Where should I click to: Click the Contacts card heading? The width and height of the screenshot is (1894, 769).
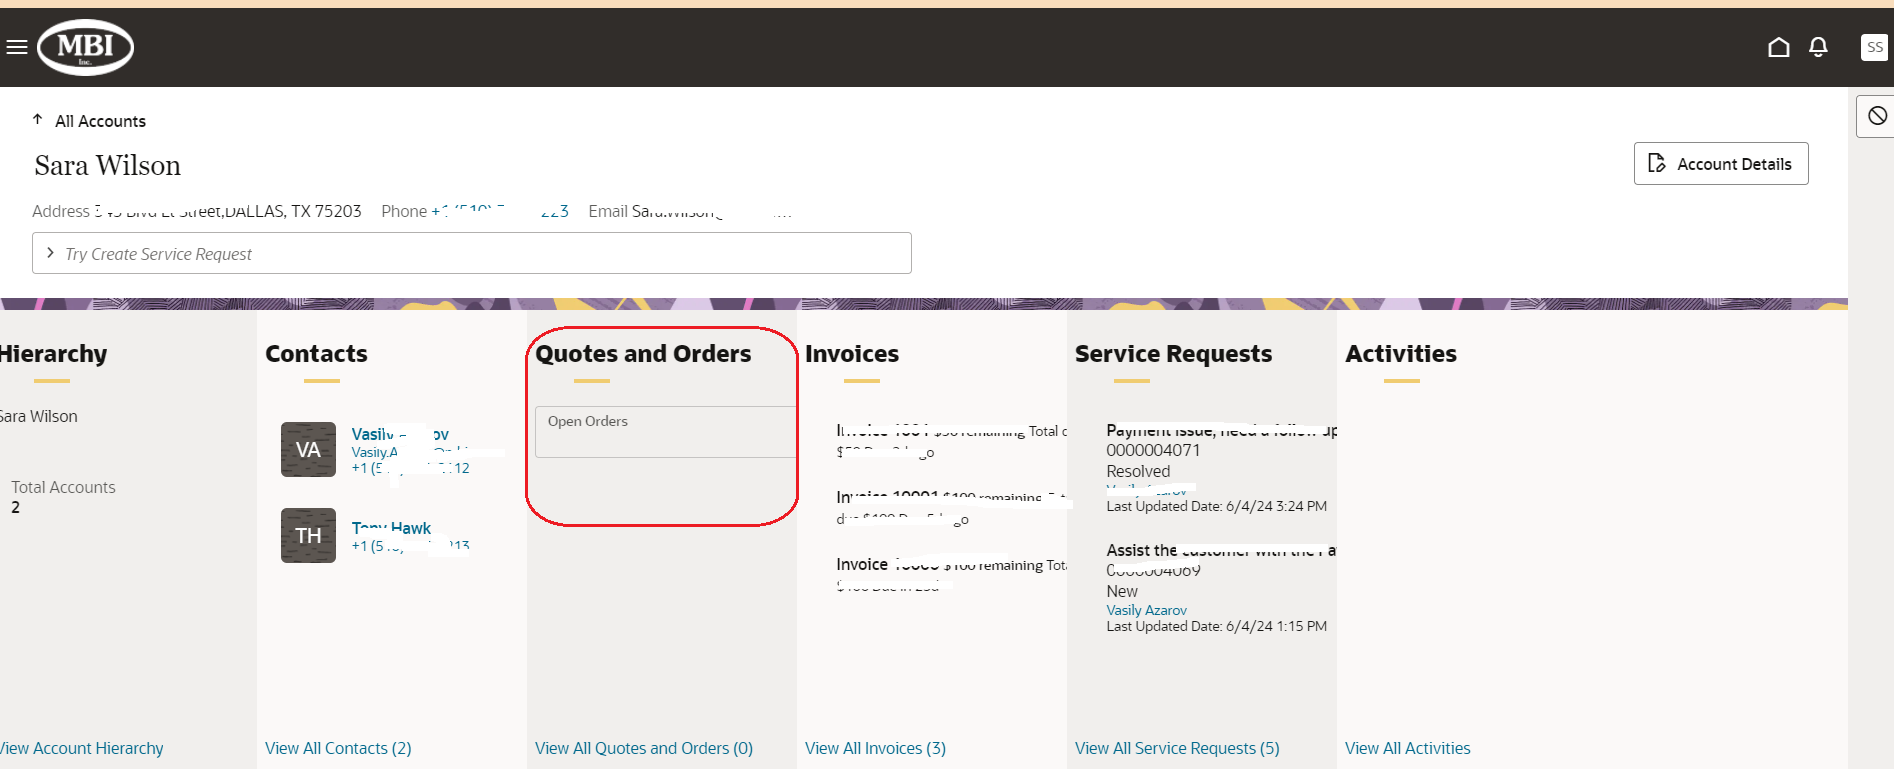[316, 354]
